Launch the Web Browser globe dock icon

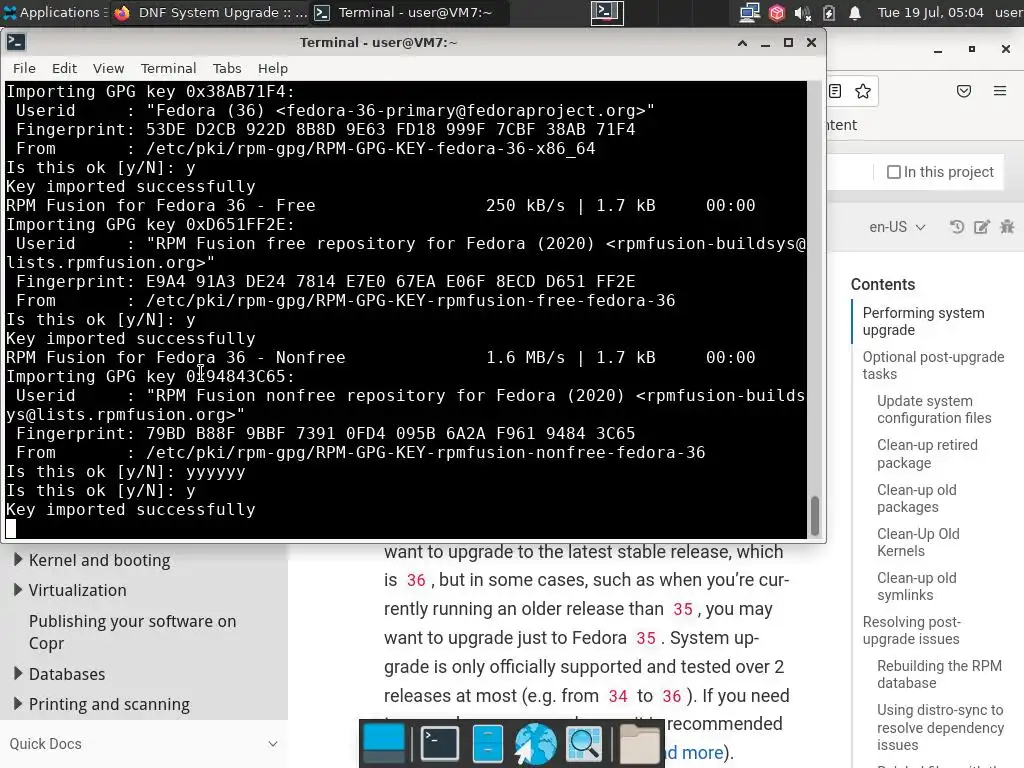[536, 743]
